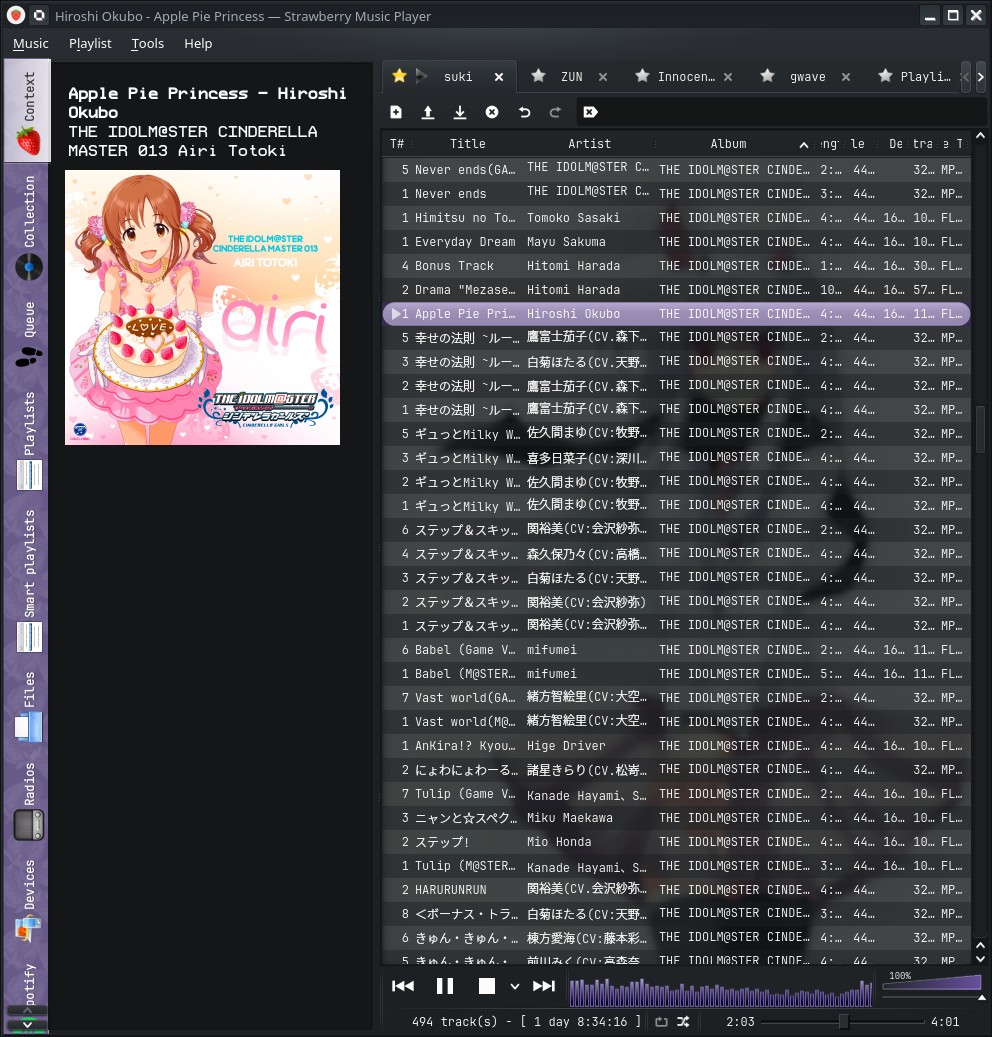Close the gwave playlist tab
This screenshot has width=992, height=1037.
tap(845, 77)
